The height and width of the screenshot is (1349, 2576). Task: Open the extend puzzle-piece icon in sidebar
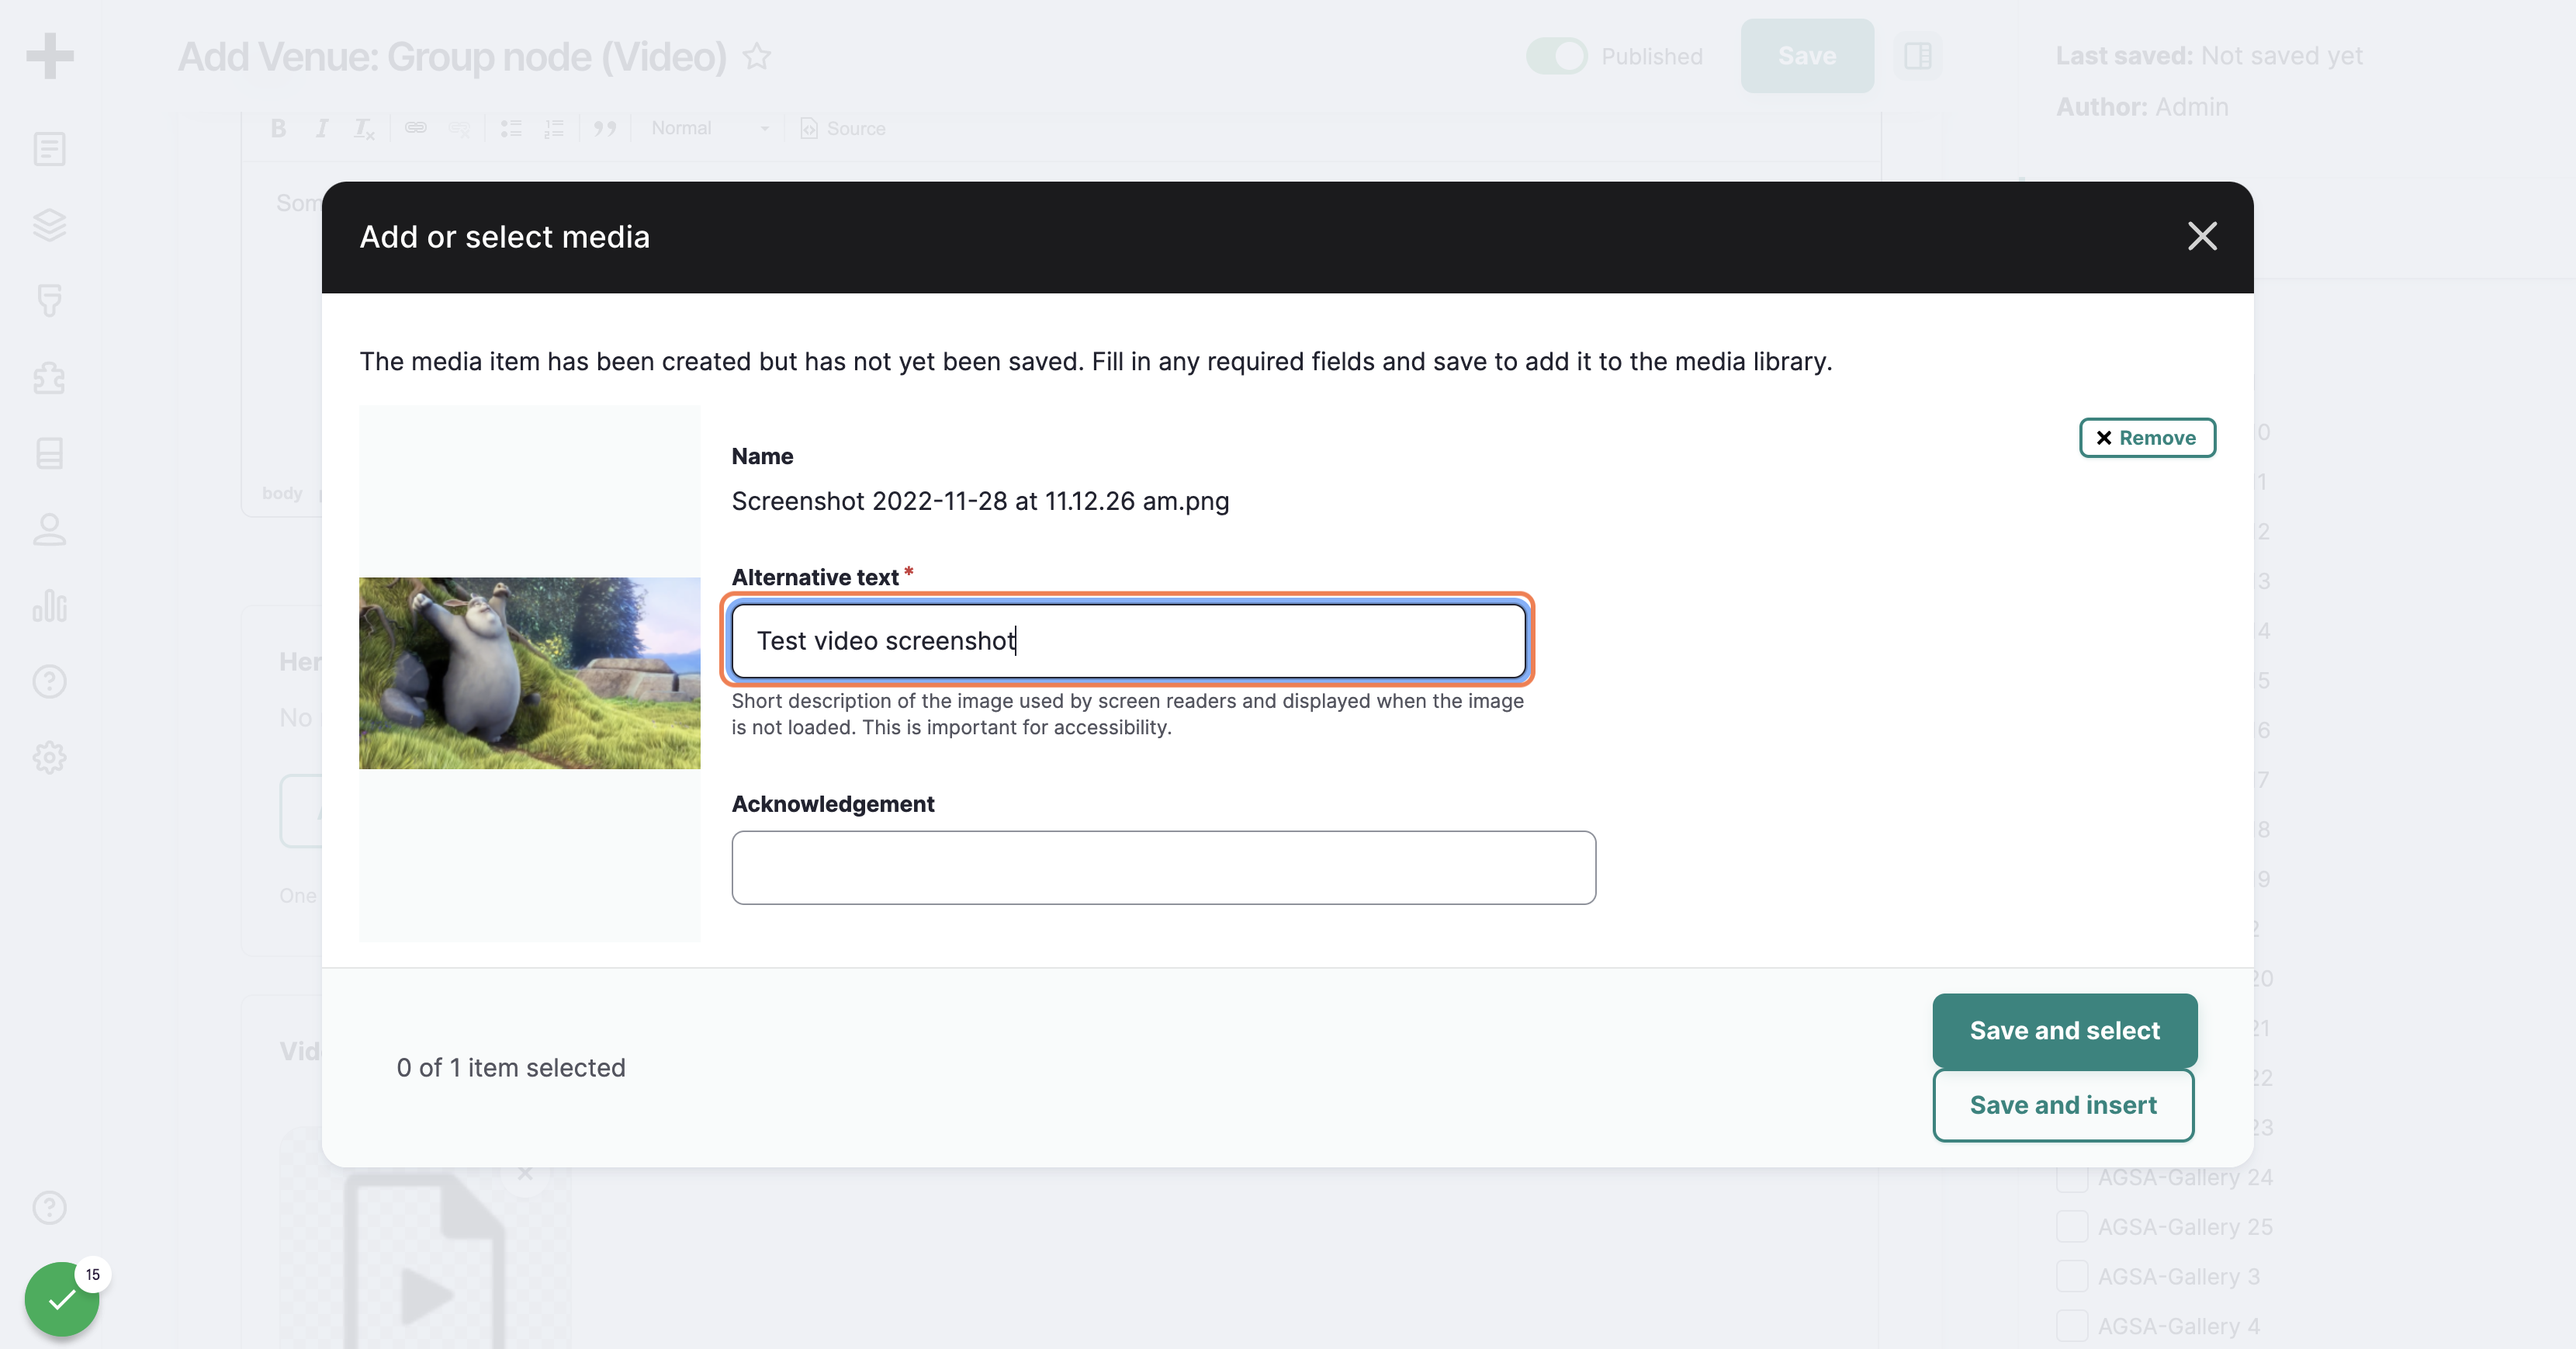tap(50, 377)
